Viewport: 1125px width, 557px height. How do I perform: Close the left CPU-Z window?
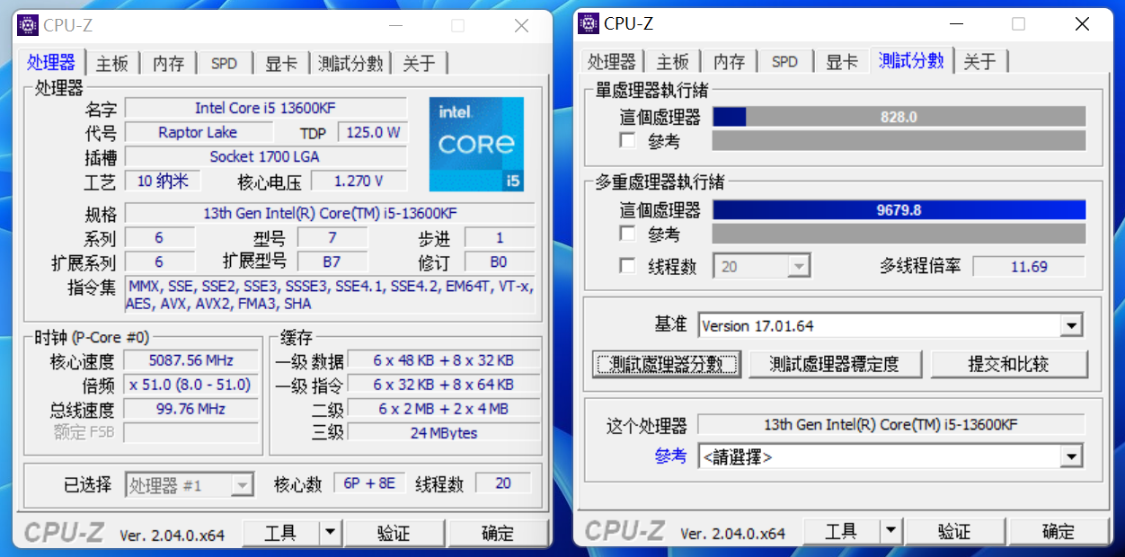pyautogui.click(x=522, y=26)
